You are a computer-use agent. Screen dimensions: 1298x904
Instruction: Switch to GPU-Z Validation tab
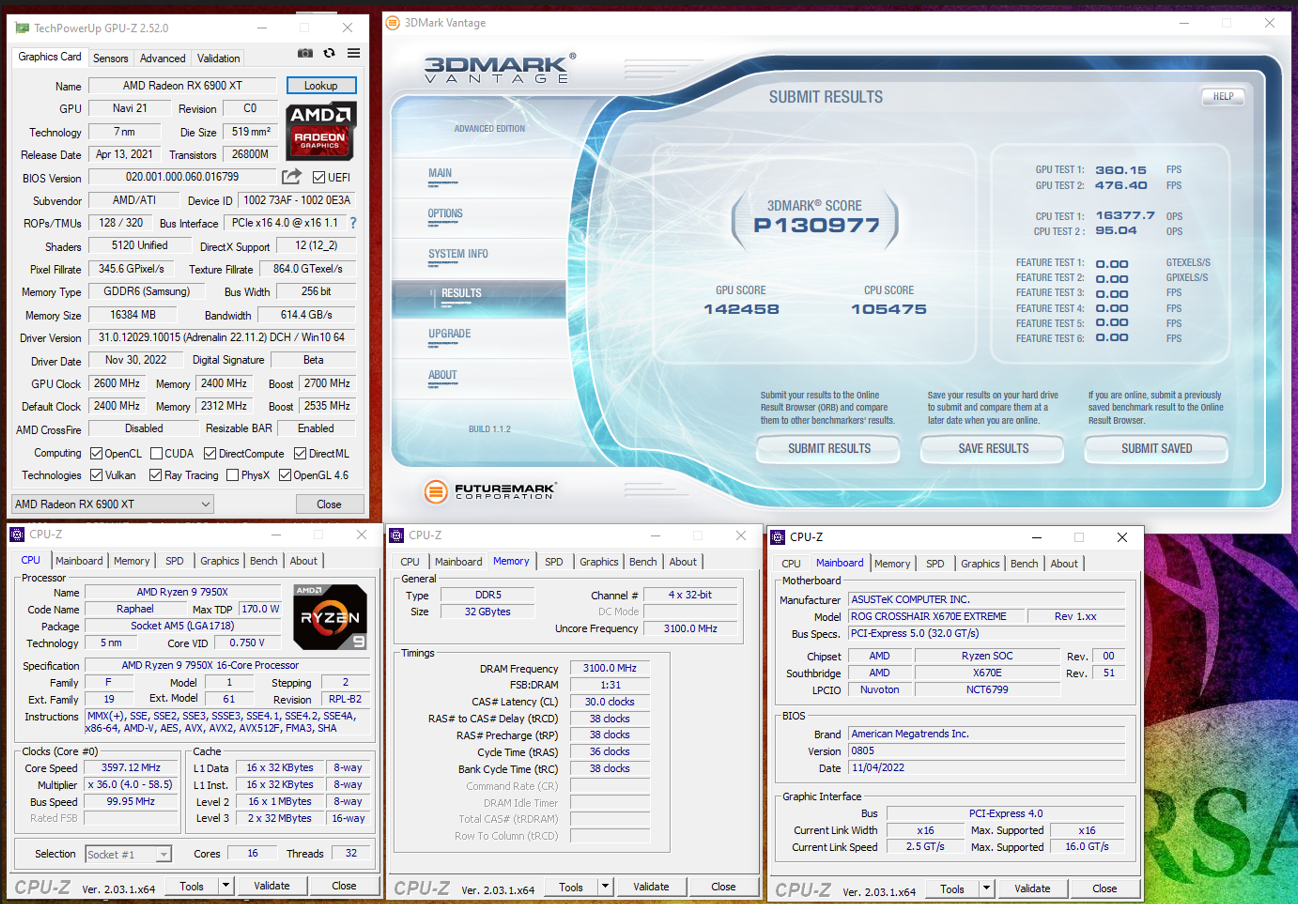click(218, 58)
